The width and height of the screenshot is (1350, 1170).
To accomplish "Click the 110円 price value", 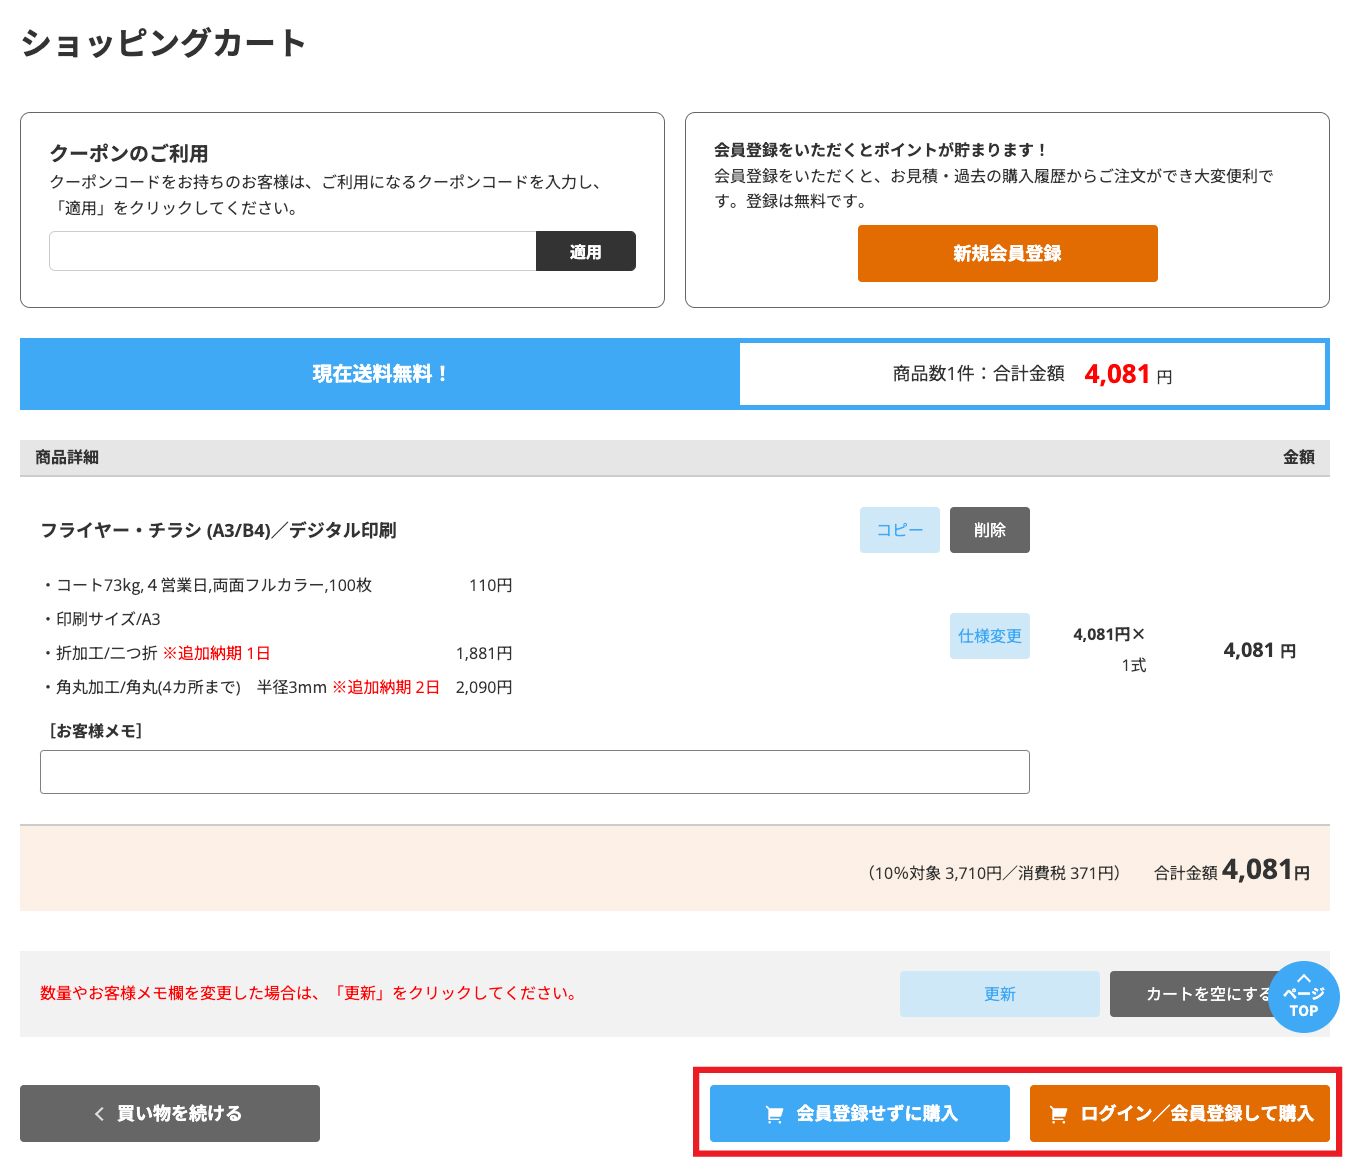I will pos(491,585).
